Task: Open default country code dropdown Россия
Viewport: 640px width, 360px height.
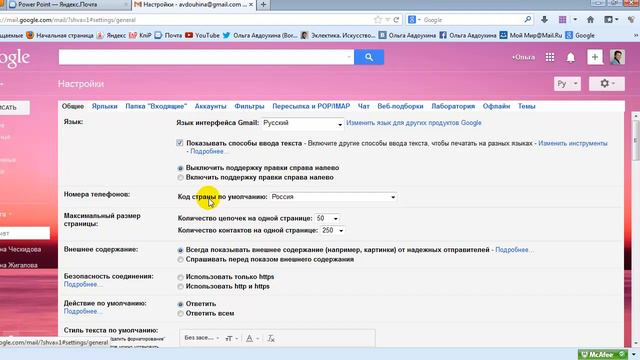Action: [333, 197]
